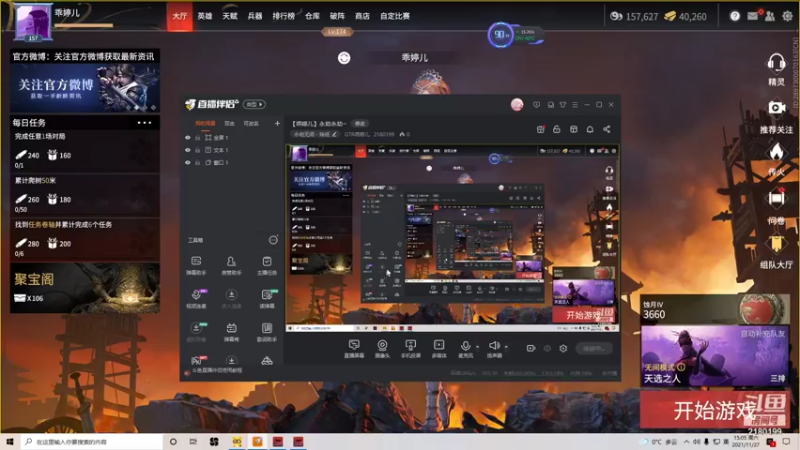This screenshot has width=800, height=450.
Task: Click the 扬声器 speaker icon
Action: (494, 348)
